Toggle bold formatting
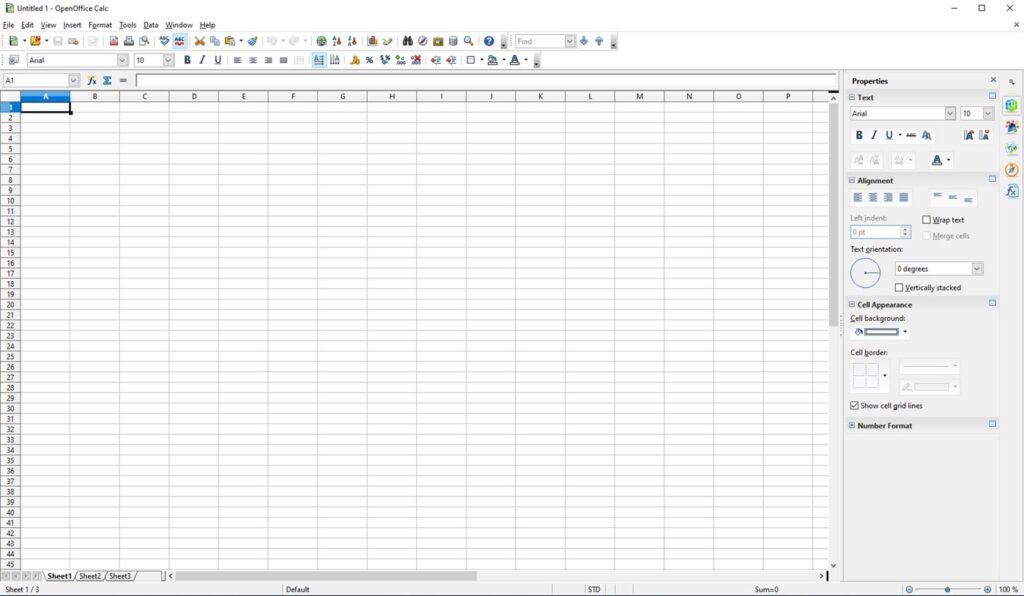The width and height of the screenshot is (1024, 596). click(187, 60)
